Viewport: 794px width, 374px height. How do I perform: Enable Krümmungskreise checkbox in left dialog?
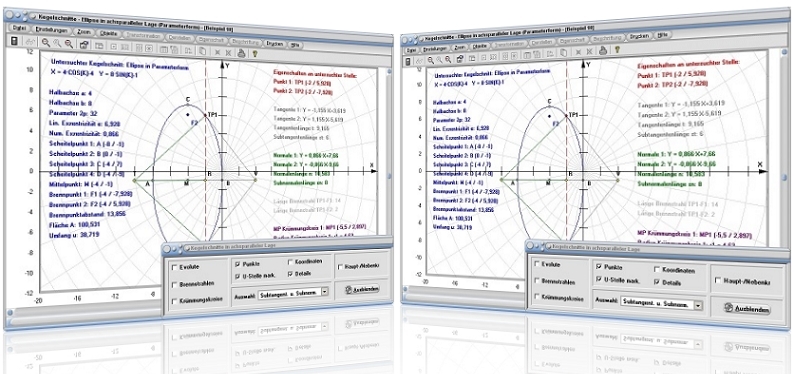click(x=175, y=301)
